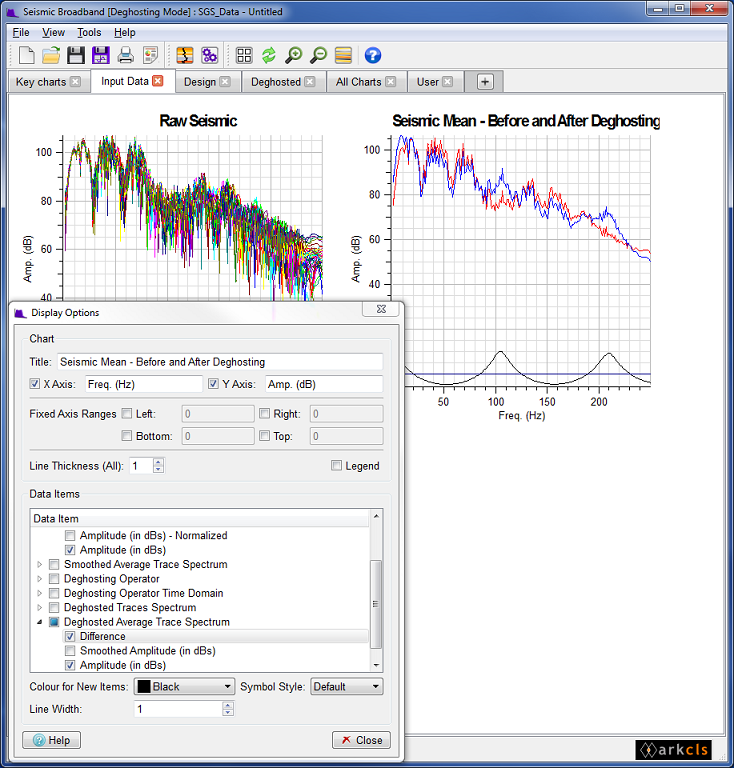Screen dimensions: 734x768
Task: Save with the black floppy disk icon
Action: point(75,55)
